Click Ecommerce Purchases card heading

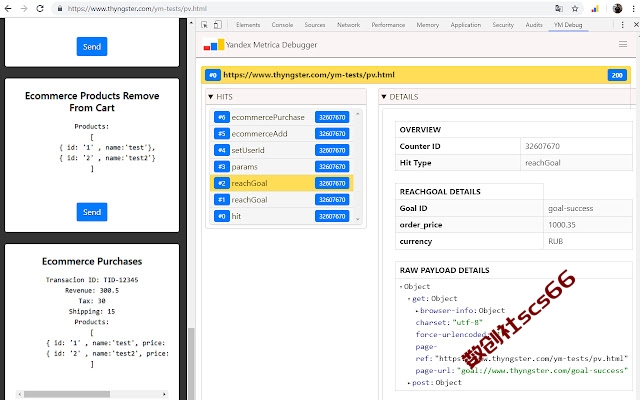[x=92, y=261]
